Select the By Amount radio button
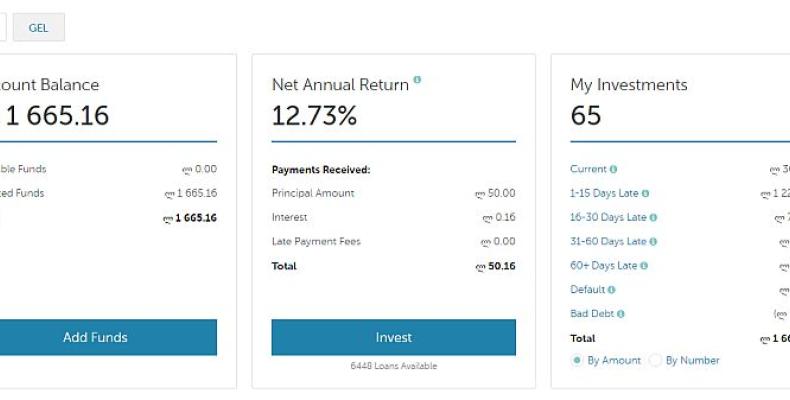 point(576,361)
